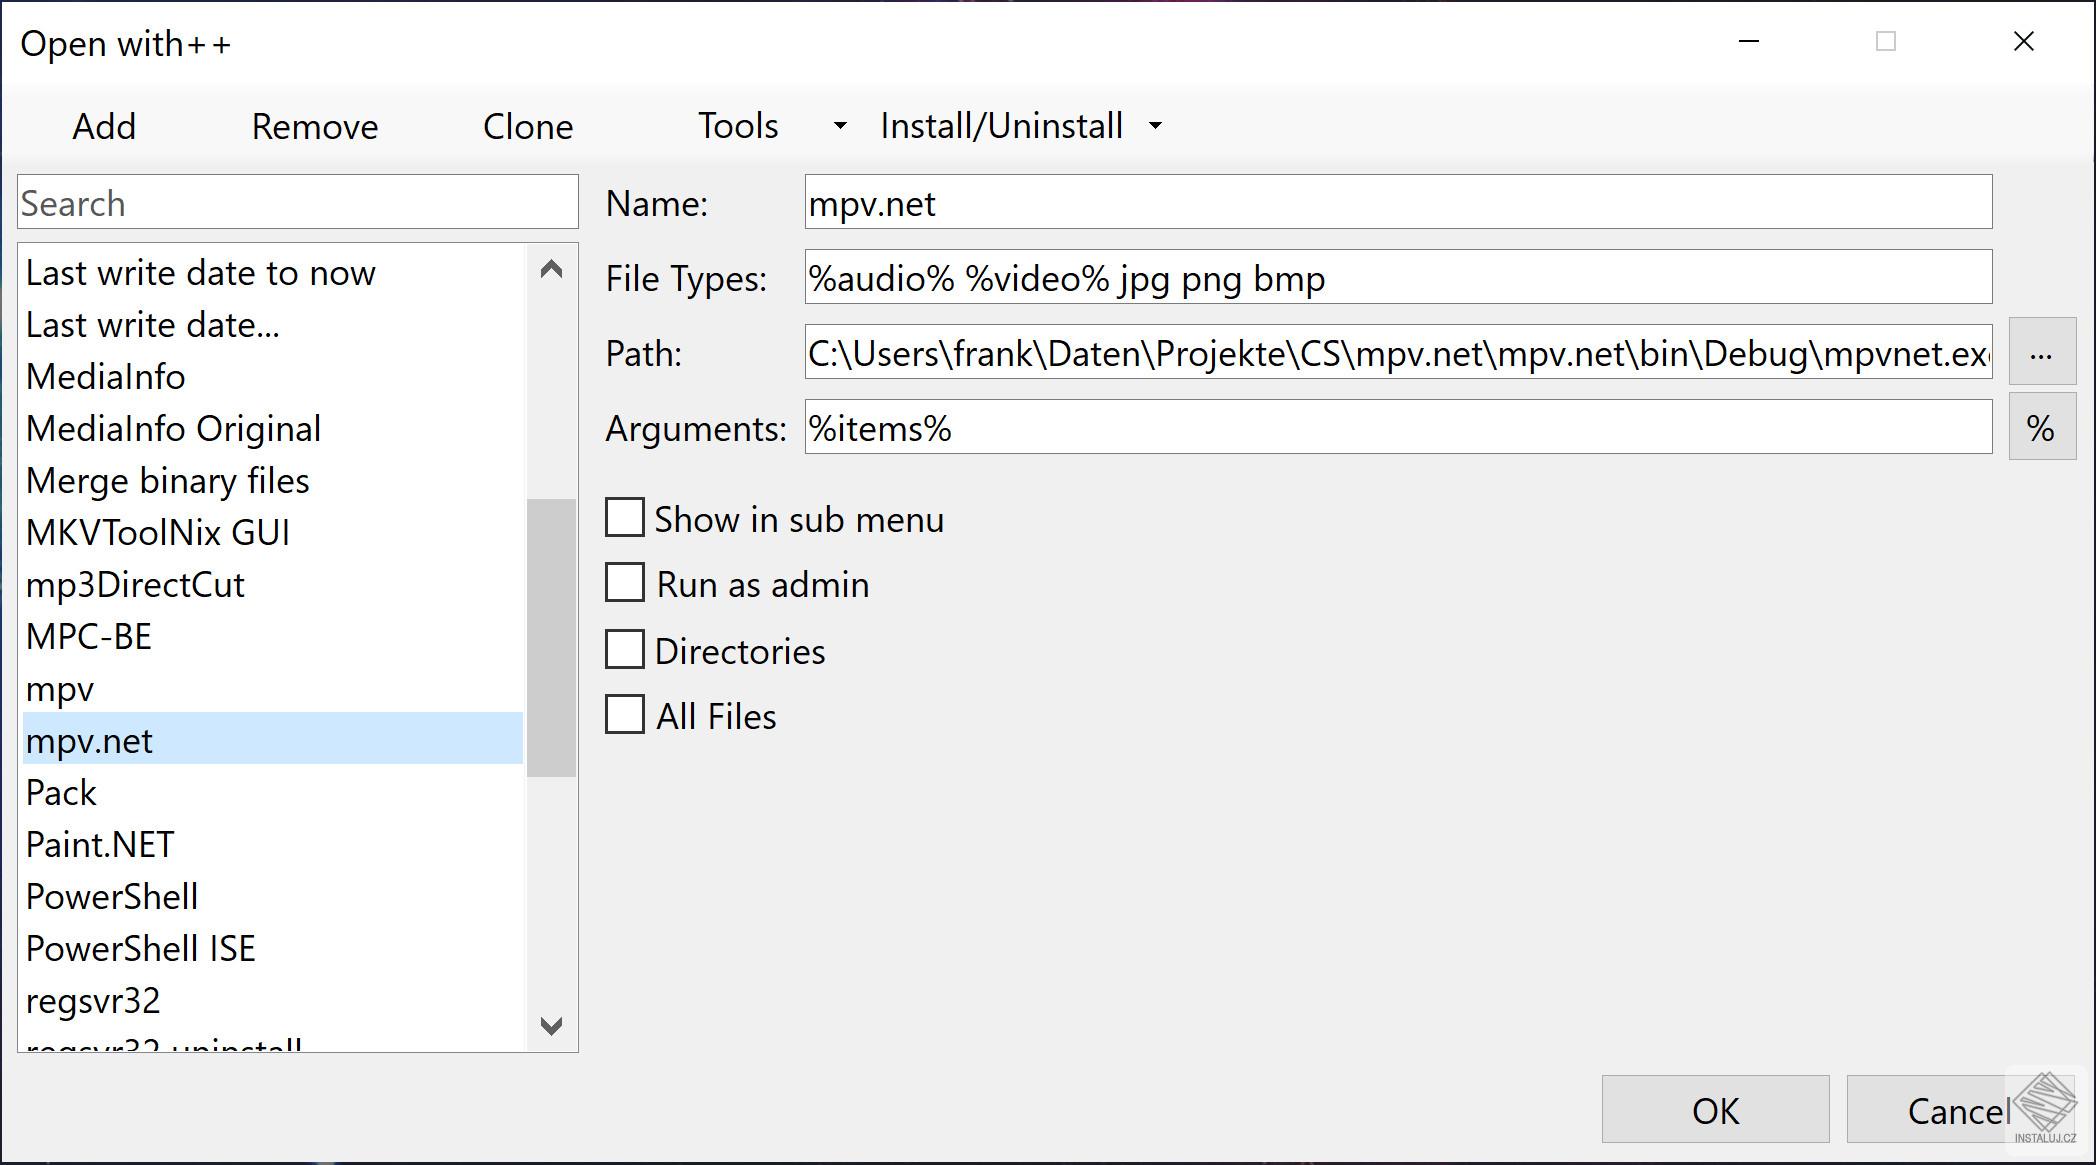Expand the Tools dropdown options

[x=835, y=126]
